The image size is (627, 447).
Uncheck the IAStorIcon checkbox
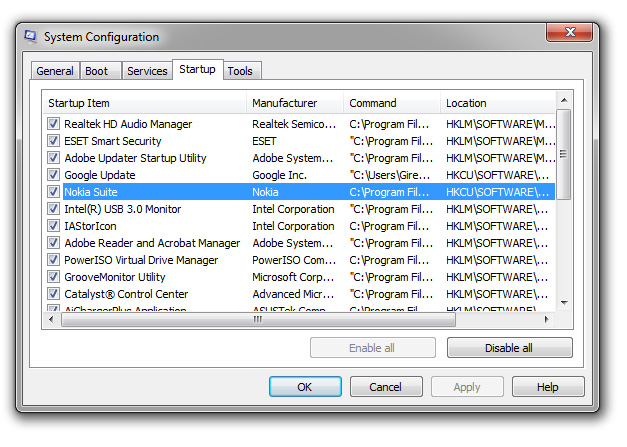[54, 225]
